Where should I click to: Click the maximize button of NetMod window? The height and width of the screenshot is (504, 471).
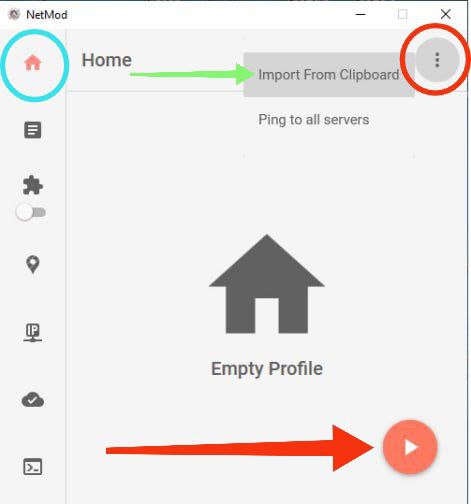tap(403, 14)
